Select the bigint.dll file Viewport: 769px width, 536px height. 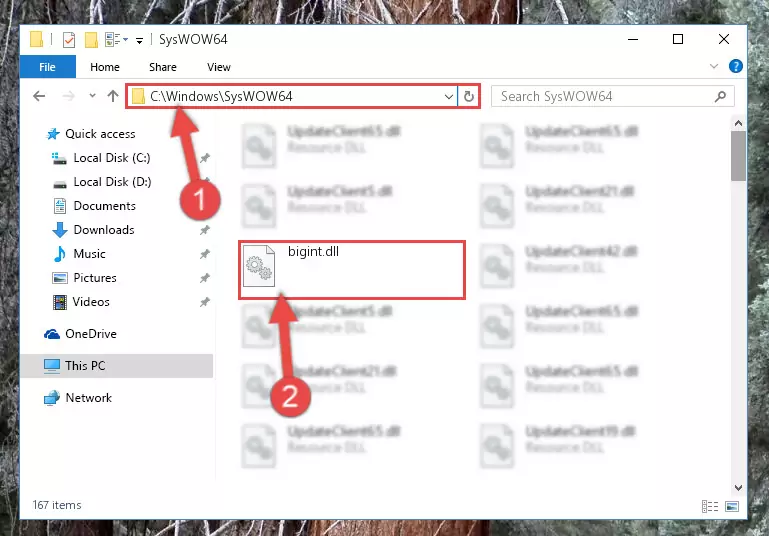coord(352,269)
